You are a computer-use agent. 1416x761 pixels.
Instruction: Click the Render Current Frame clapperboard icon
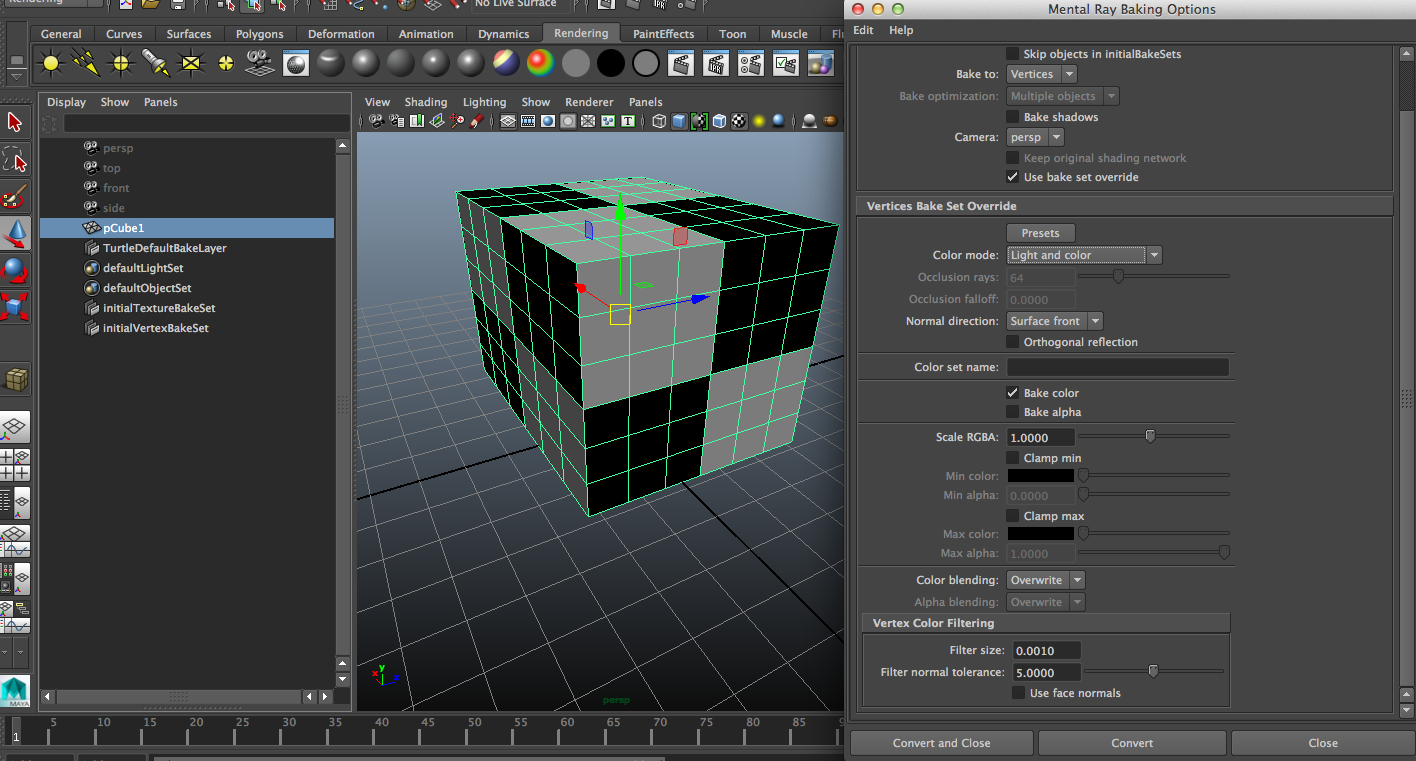pyautogui.click(x=681, y=64)
